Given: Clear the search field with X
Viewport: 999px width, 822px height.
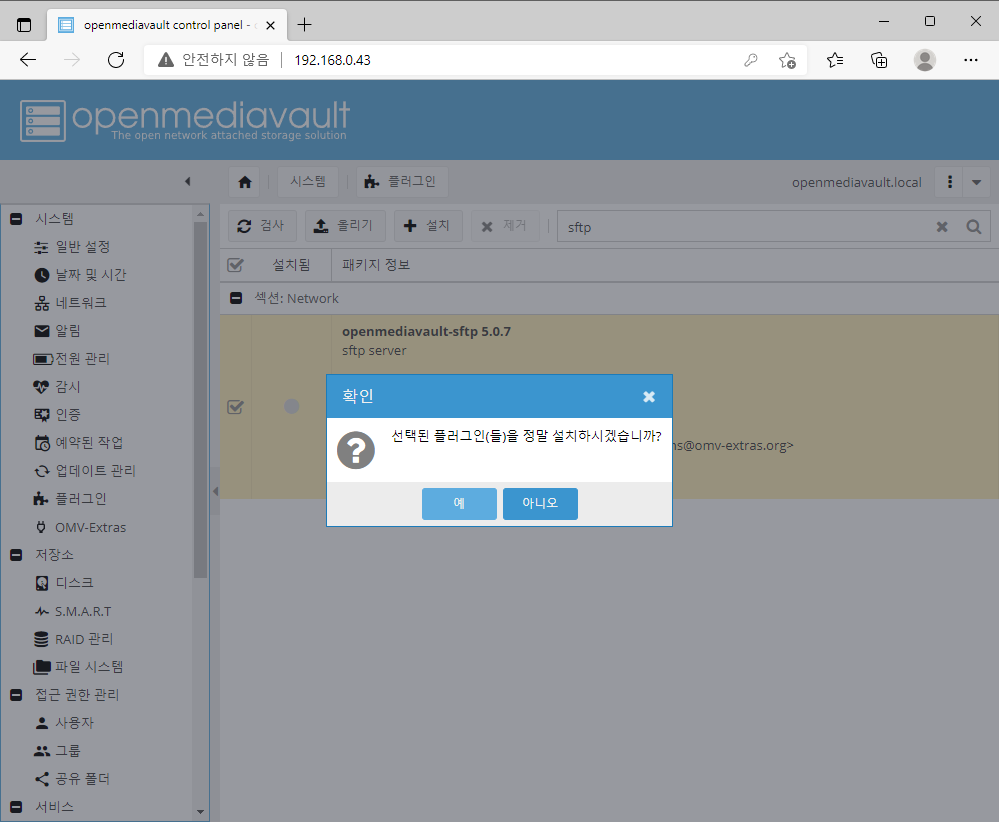Looking at the screenshot, I should pyautogui.click(x=942, y=227).
